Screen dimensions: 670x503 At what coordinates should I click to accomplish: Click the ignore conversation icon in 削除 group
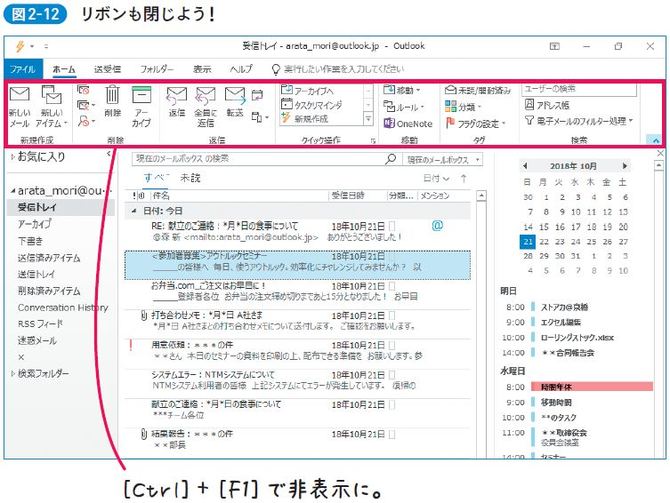click(x=83, y=89)
